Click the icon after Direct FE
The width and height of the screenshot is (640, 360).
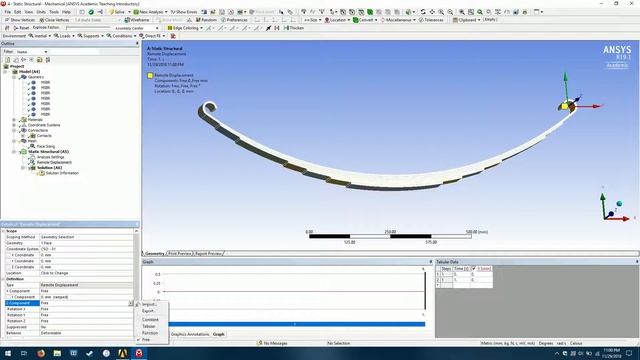[x=173, y=36]
